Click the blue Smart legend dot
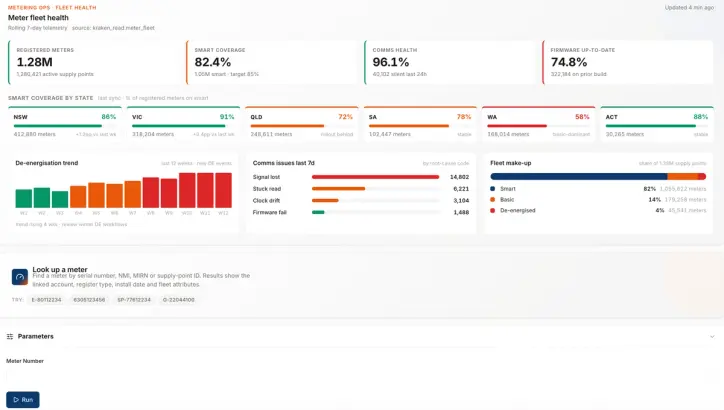 493,188
